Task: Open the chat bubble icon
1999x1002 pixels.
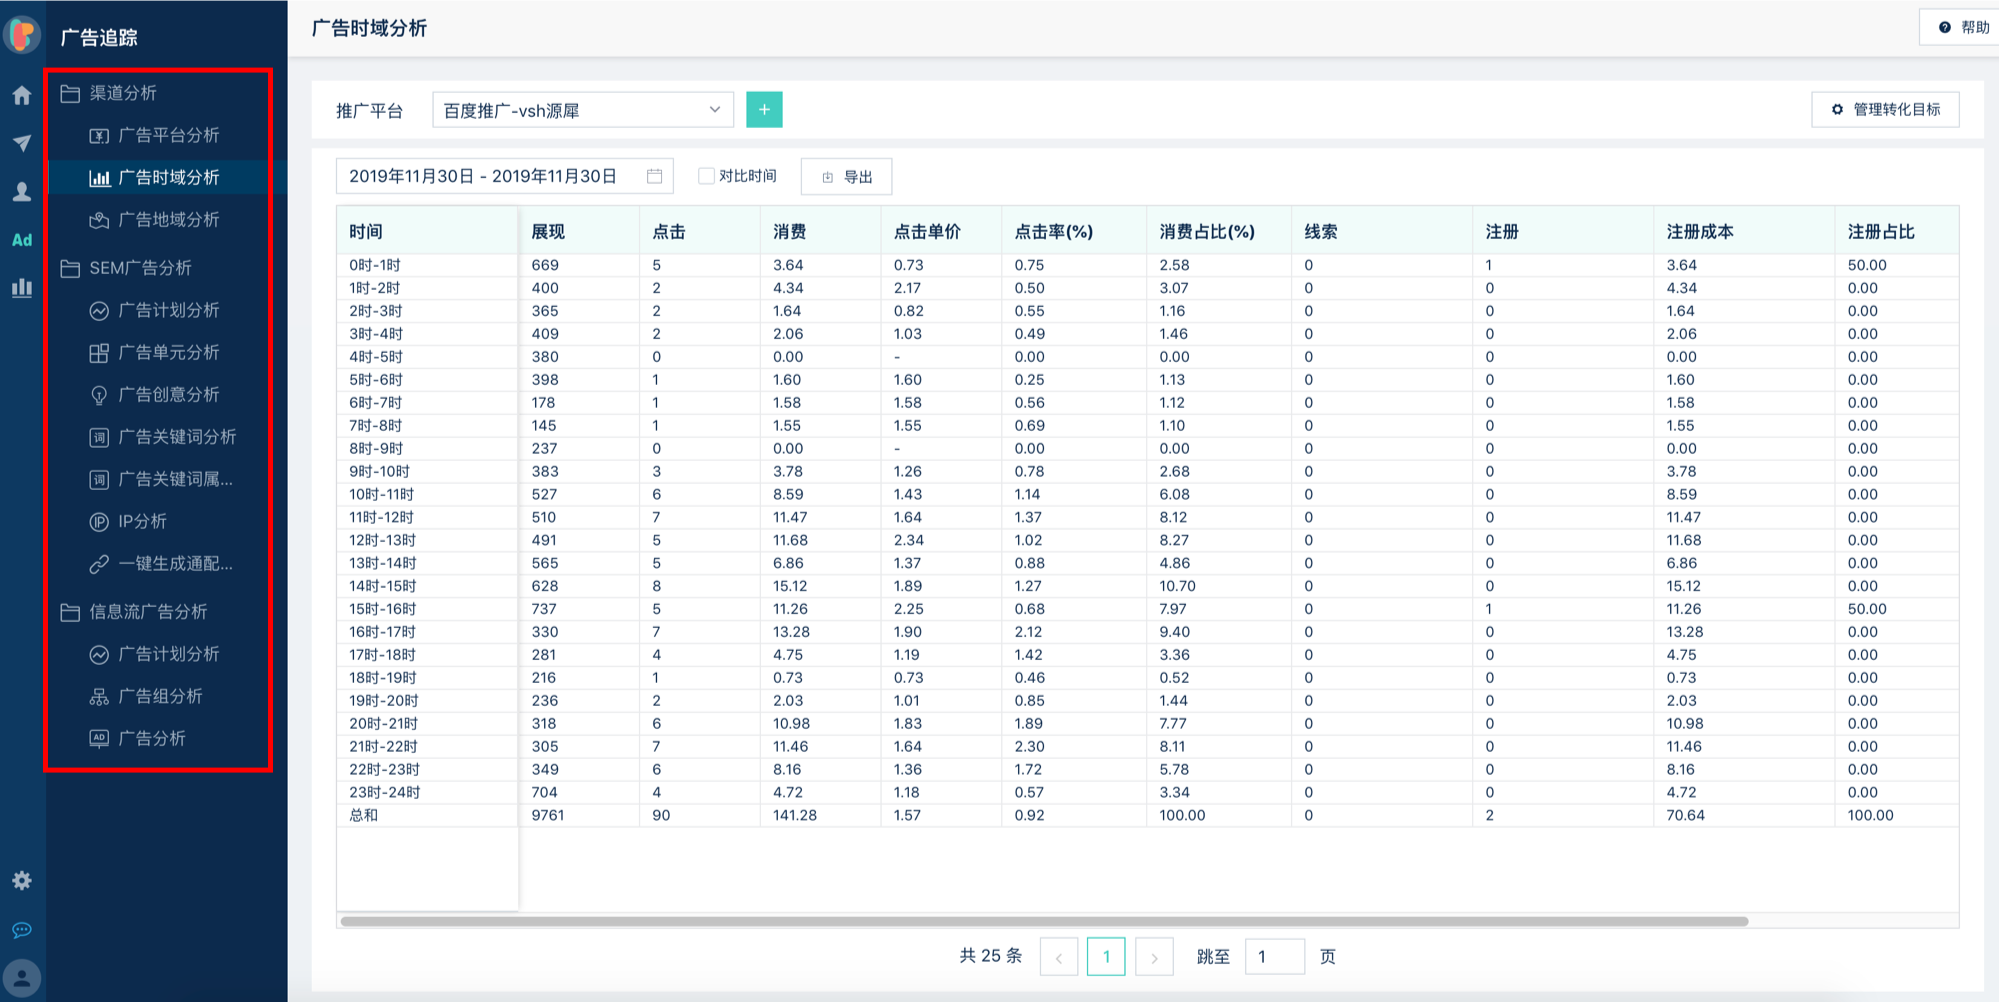Action: point(22,930)
